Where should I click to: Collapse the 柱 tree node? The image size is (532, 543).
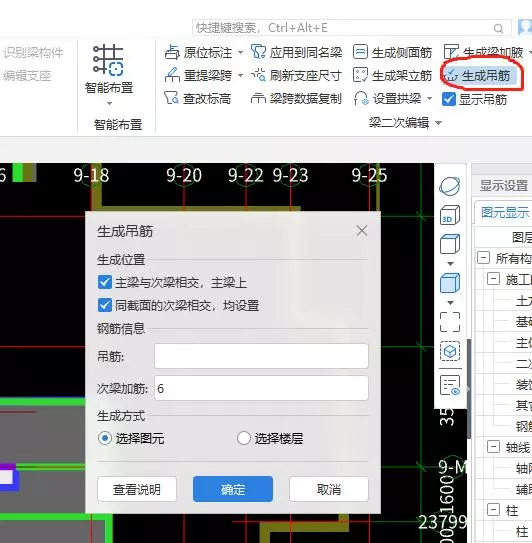click(493, 510)
